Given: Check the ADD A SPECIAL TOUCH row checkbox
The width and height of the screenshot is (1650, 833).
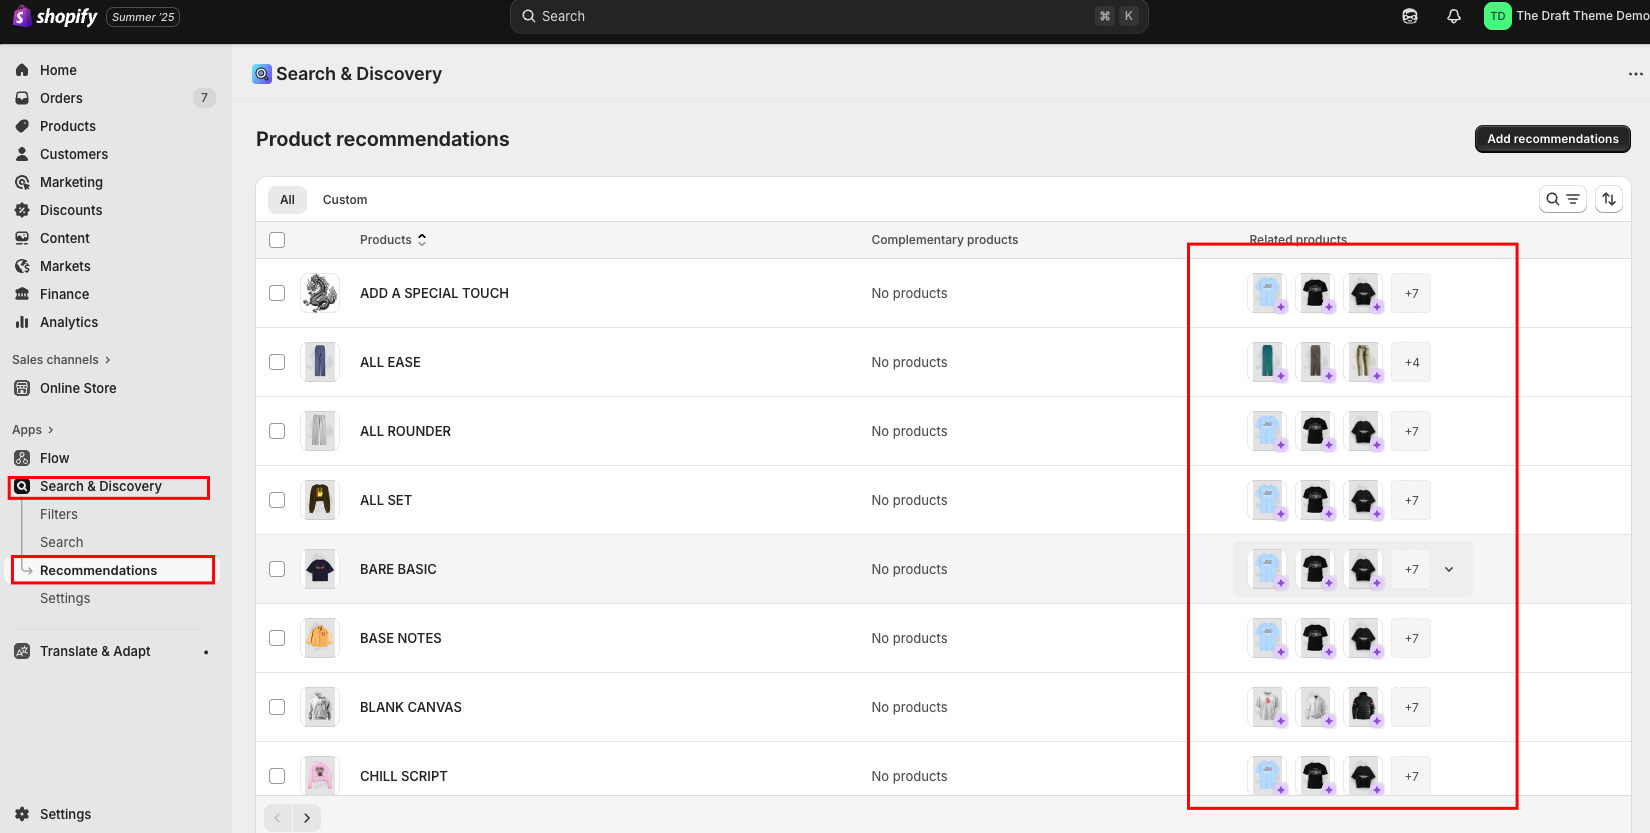Looking at the screenshot, I should coord(277,293).
